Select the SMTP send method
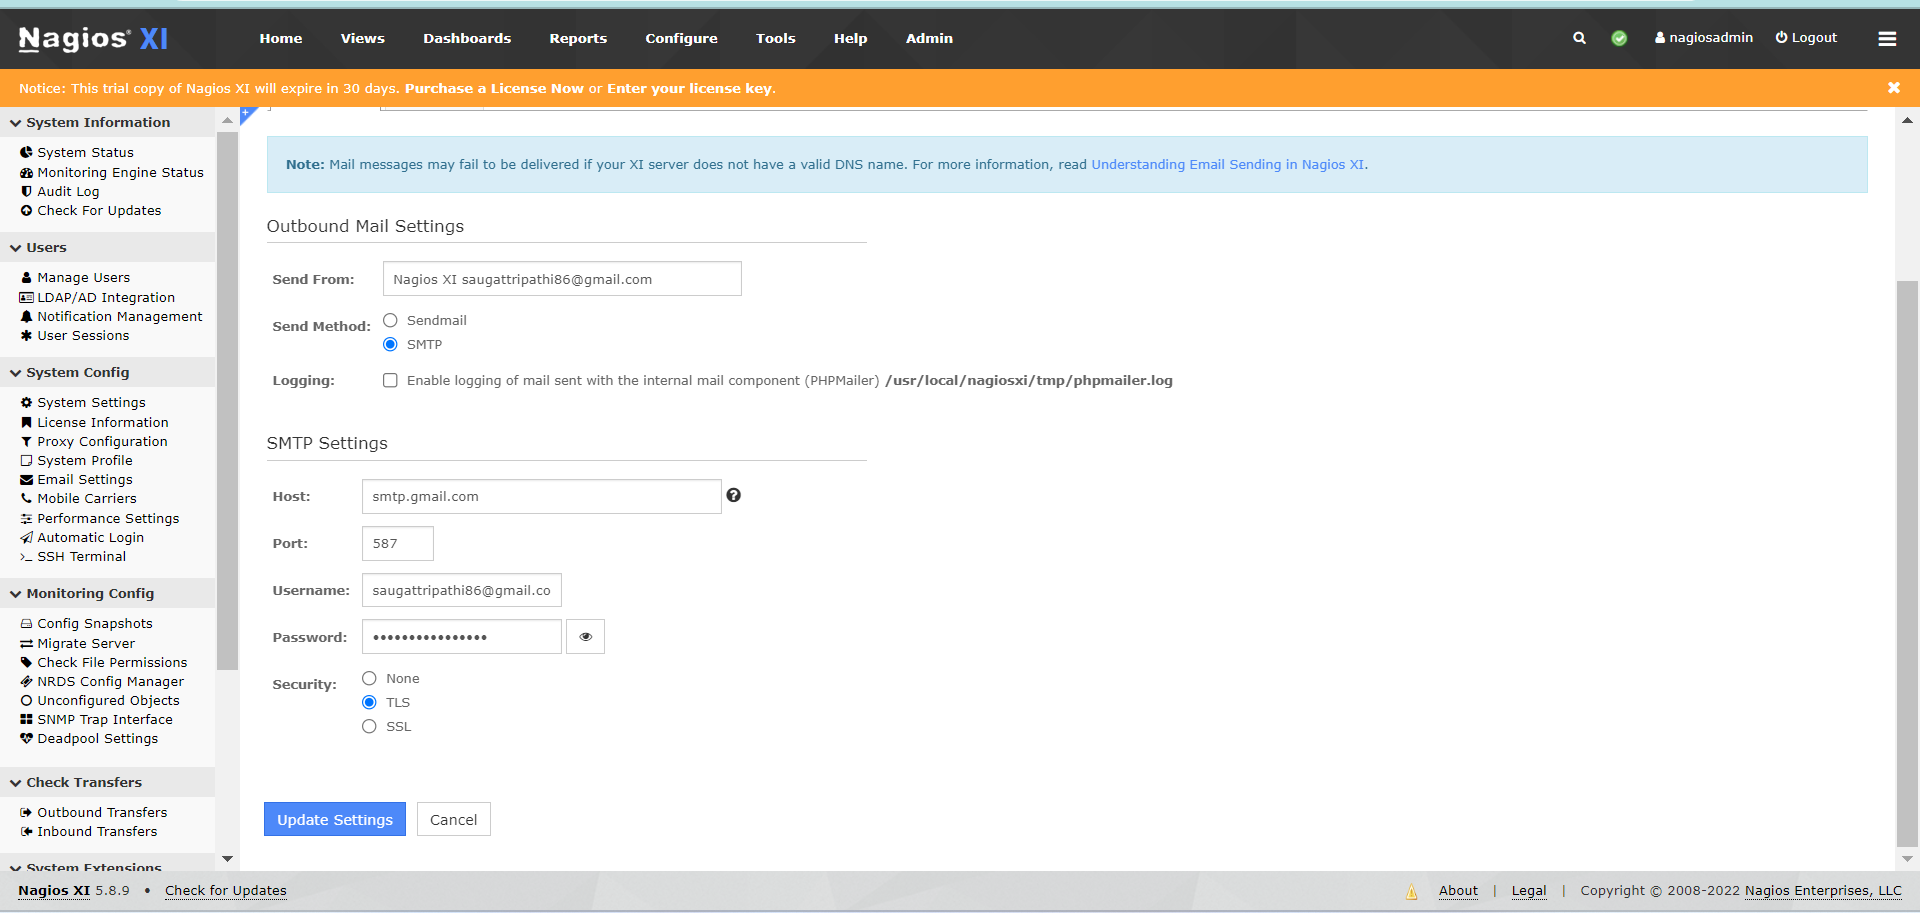The height and width of the screenshot is (913, 1920). click(390, 344)
